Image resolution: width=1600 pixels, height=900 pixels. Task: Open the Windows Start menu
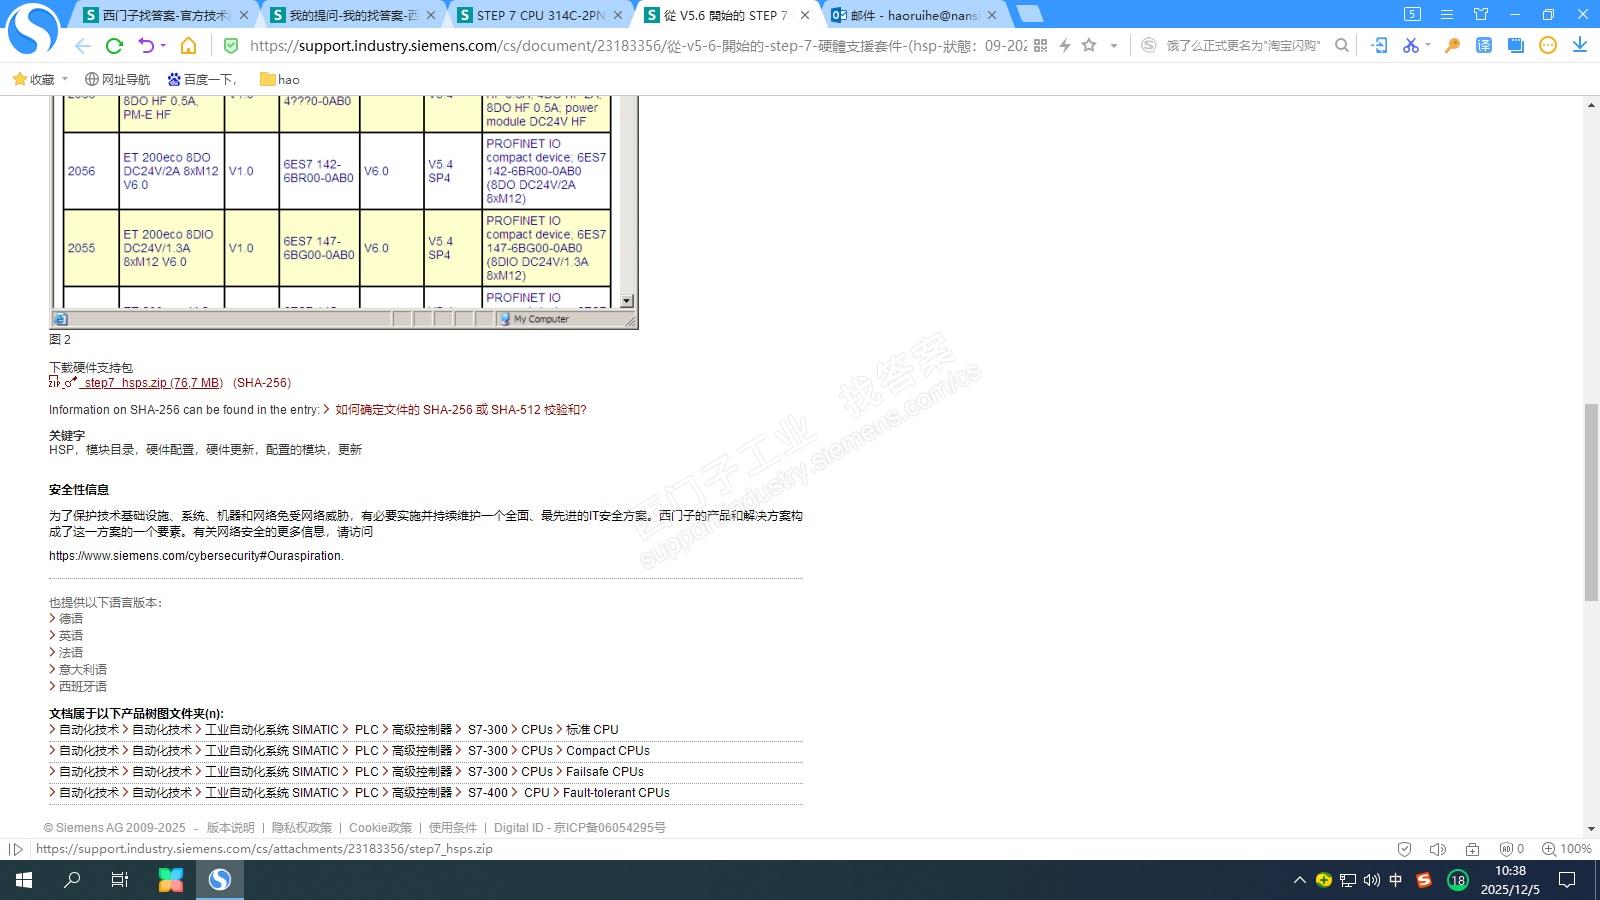point(24,880)
